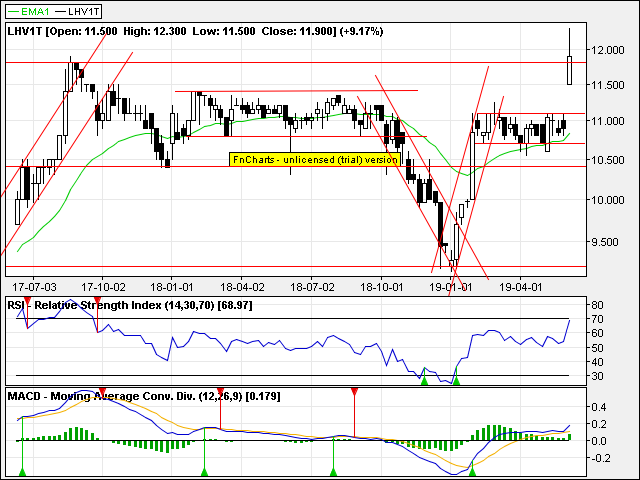Click the RSI red sell marker near 17-10-02
The height and width of the screenshot is (480, 640).
(97, 301)
